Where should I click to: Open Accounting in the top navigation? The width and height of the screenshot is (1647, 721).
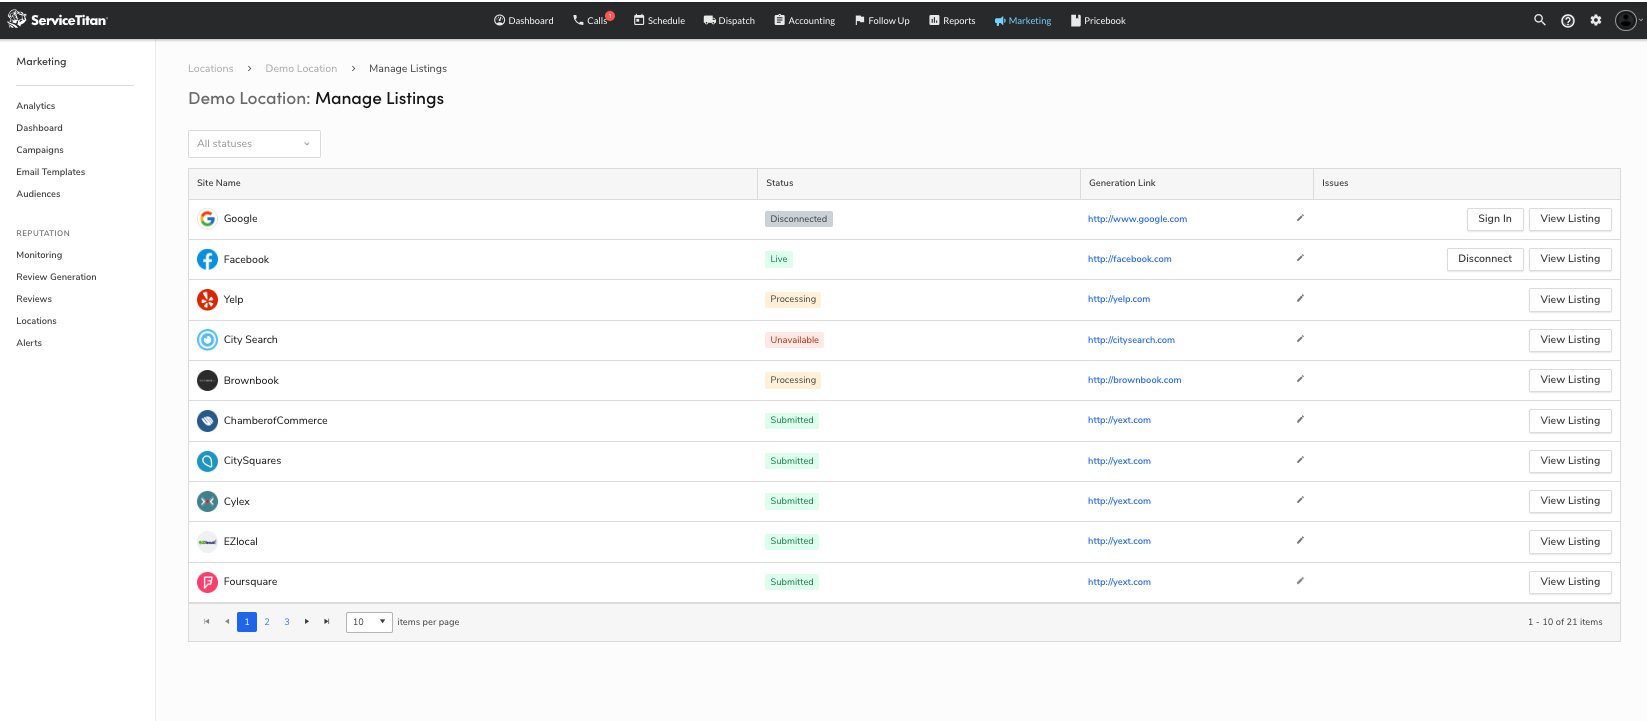coord(805,20)
